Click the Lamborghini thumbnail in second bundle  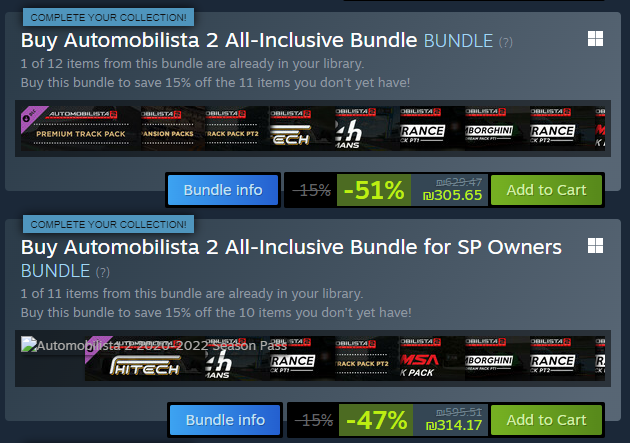pos(497,358)
